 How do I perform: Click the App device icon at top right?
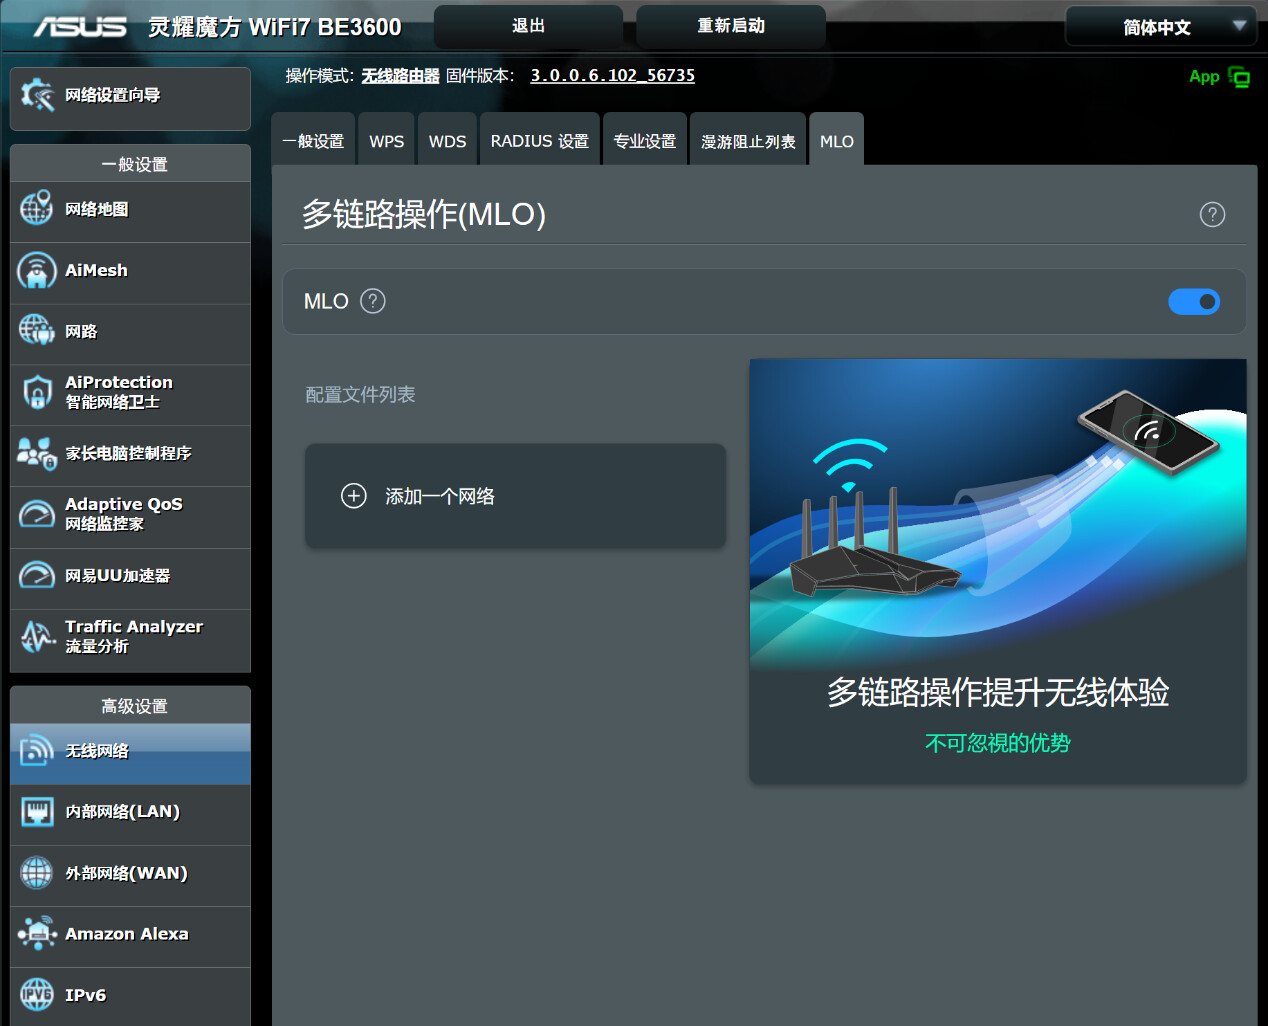pos(1239,77)
